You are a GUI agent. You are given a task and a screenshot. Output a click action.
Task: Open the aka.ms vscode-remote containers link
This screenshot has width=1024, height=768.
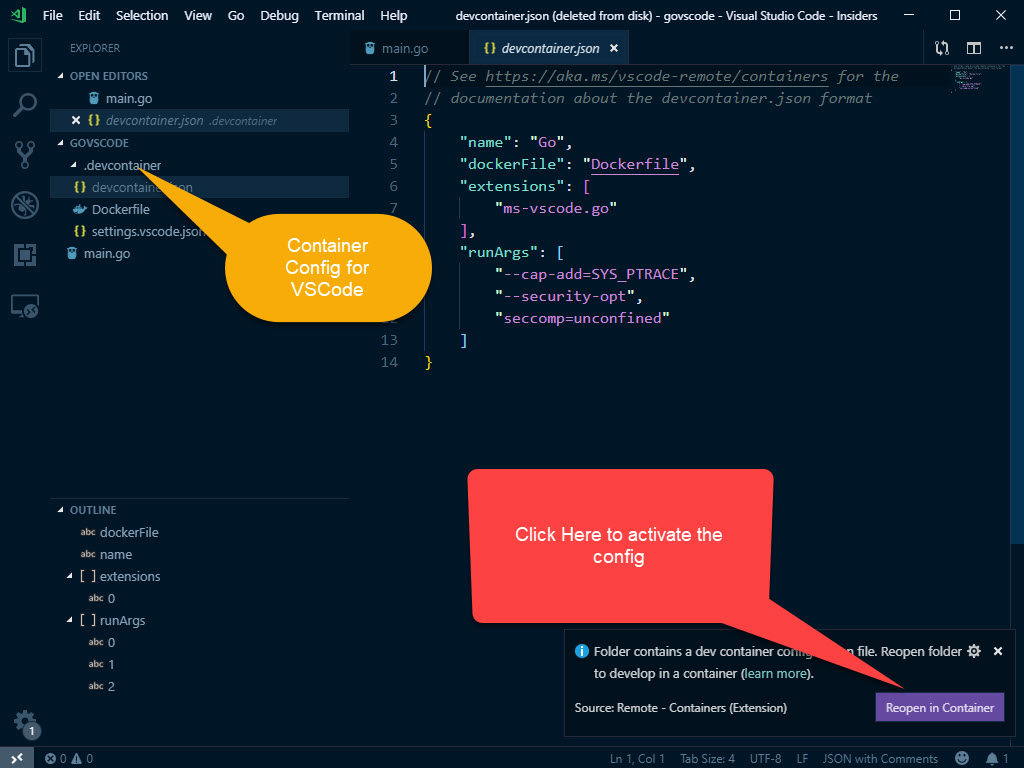point(656,76)
